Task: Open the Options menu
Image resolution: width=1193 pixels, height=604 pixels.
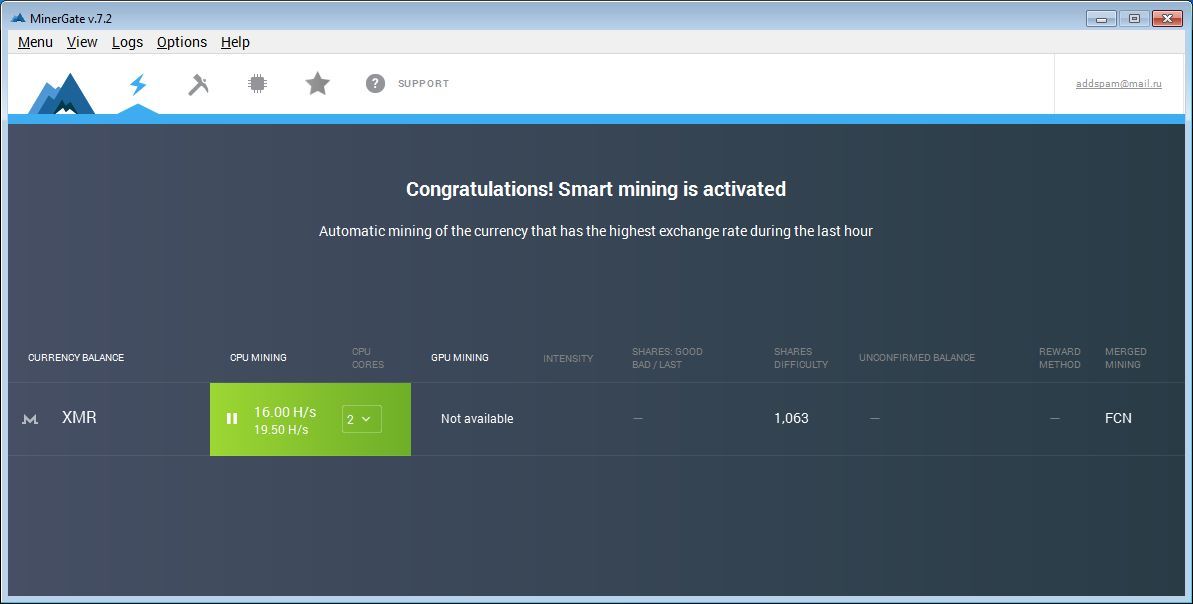Action: 182,43
